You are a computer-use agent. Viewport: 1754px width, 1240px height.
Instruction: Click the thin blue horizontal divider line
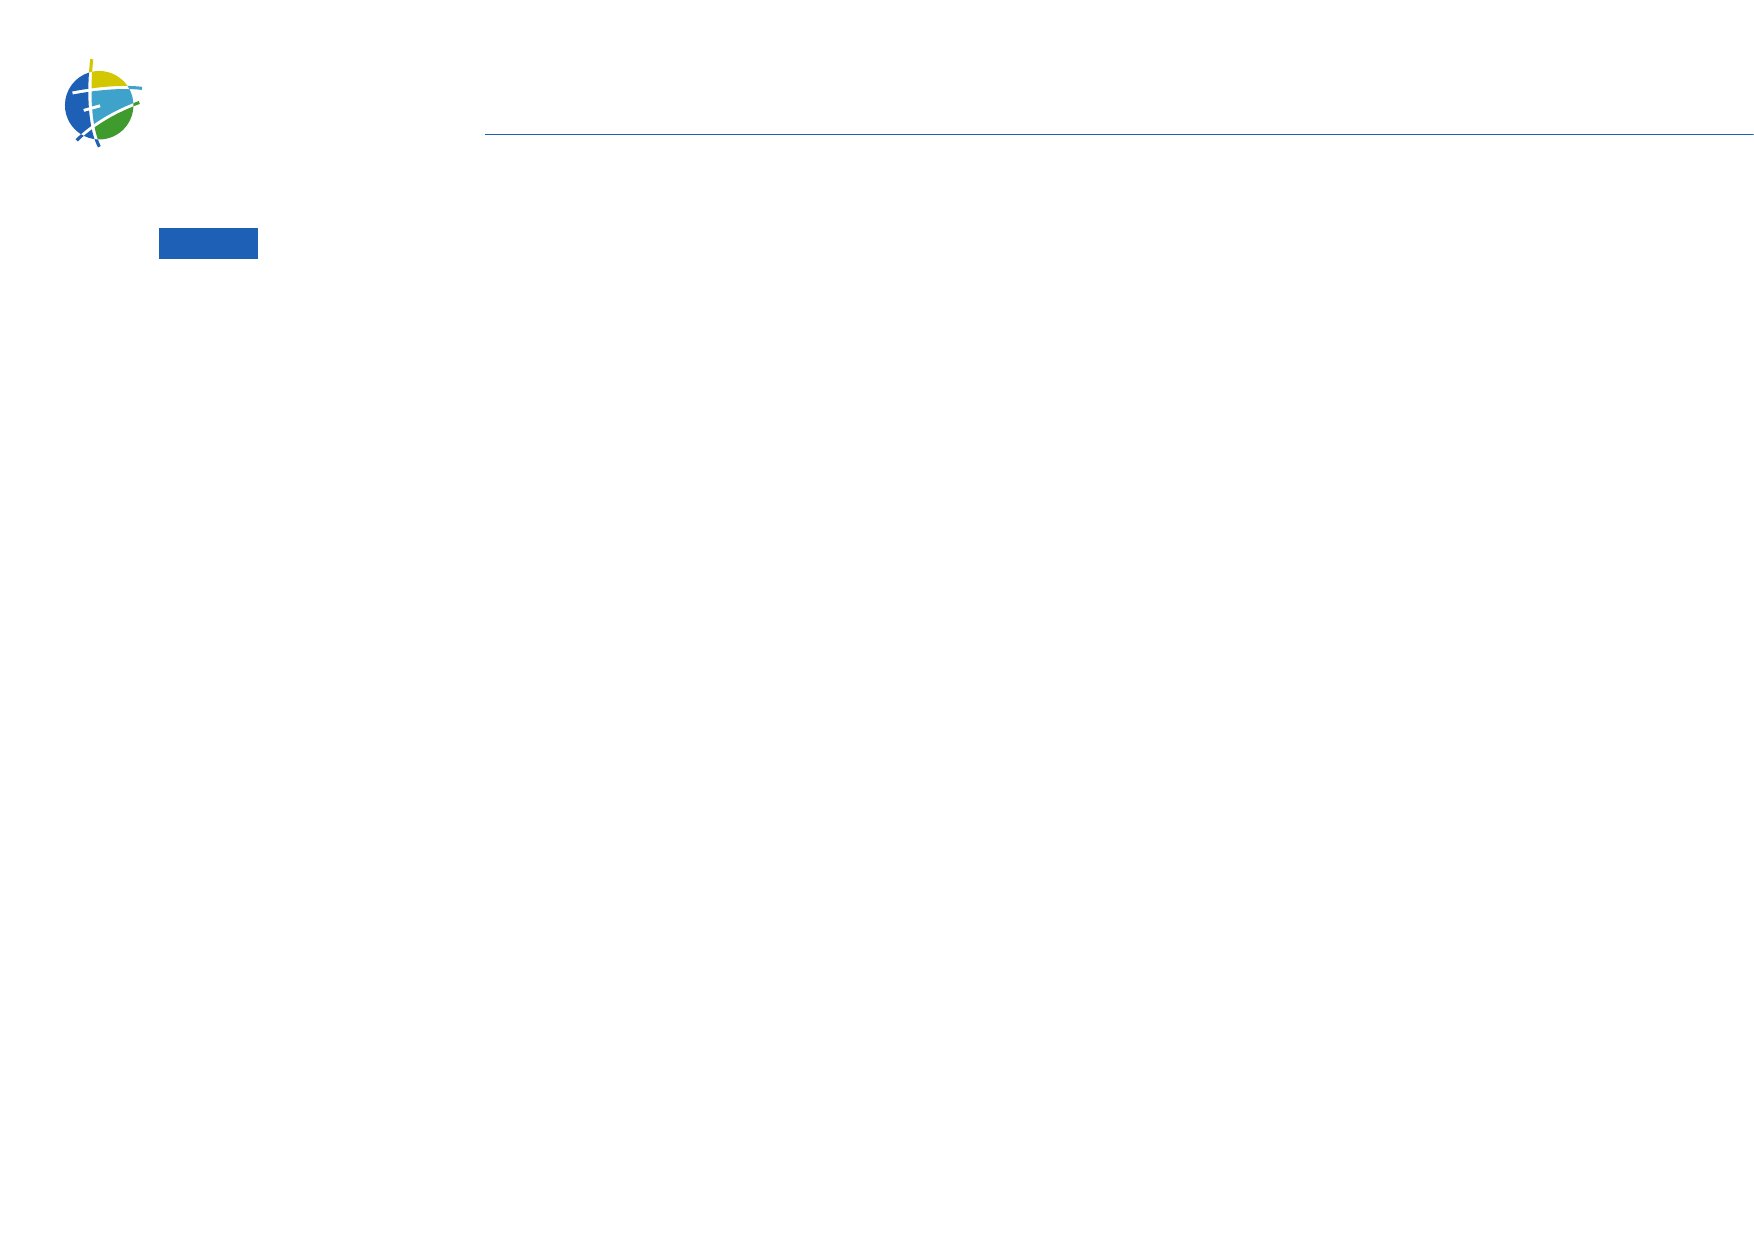tap(1119, 134)
